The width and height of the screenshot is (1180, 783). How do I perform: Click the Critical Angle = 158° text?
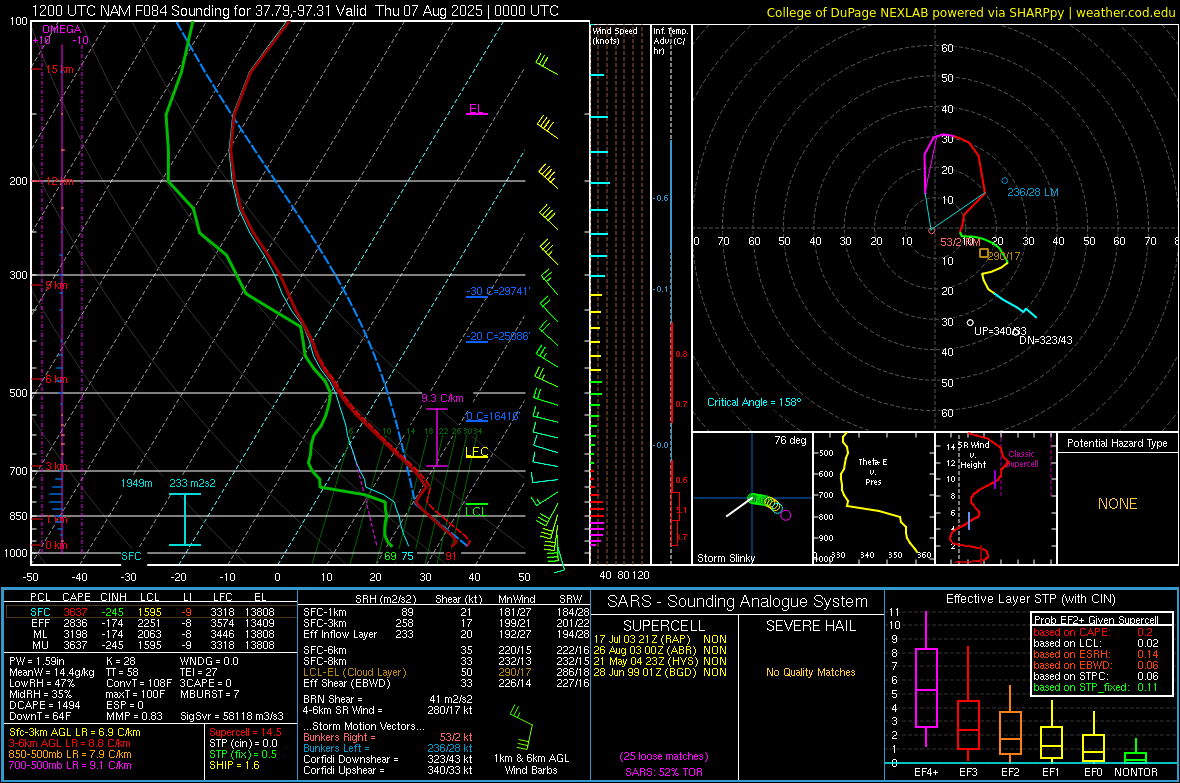[754, 402]
